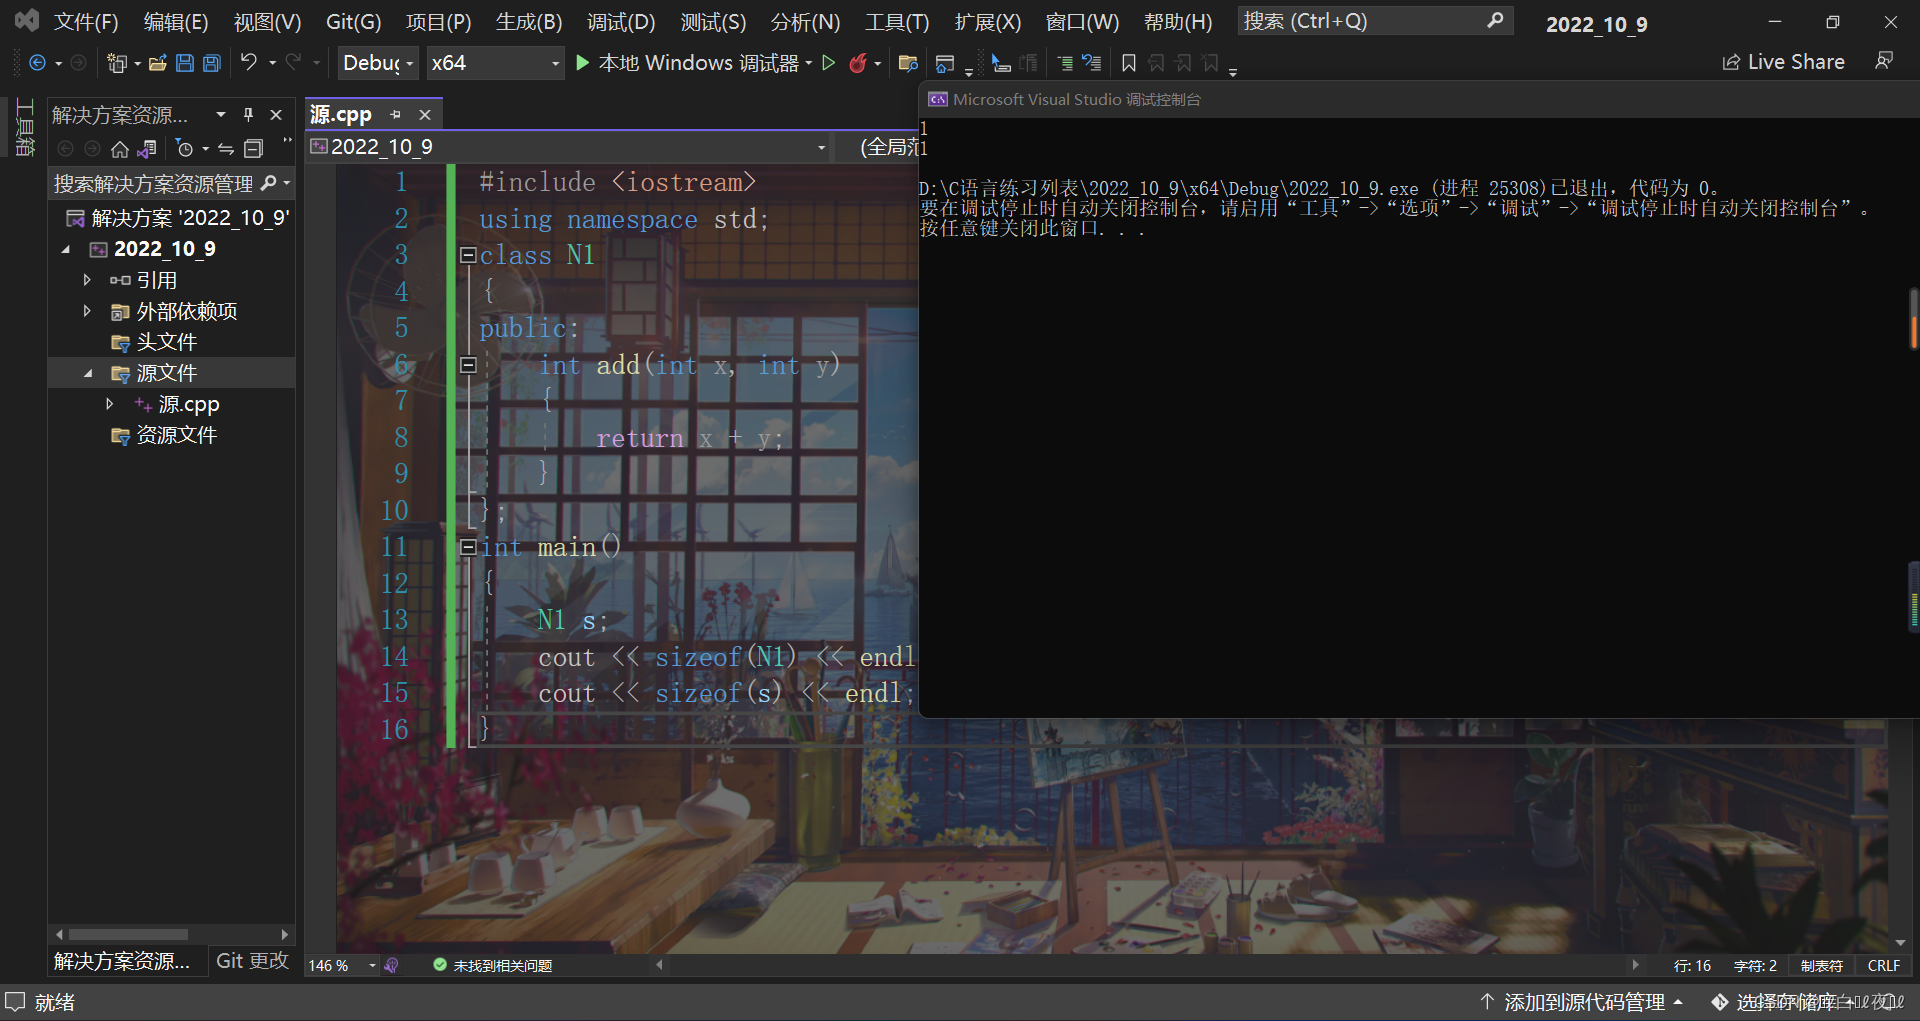Open the debugger target dropdown arrow
The width and height of the screenshot is (1920, 1021).
tap(808, 63)
